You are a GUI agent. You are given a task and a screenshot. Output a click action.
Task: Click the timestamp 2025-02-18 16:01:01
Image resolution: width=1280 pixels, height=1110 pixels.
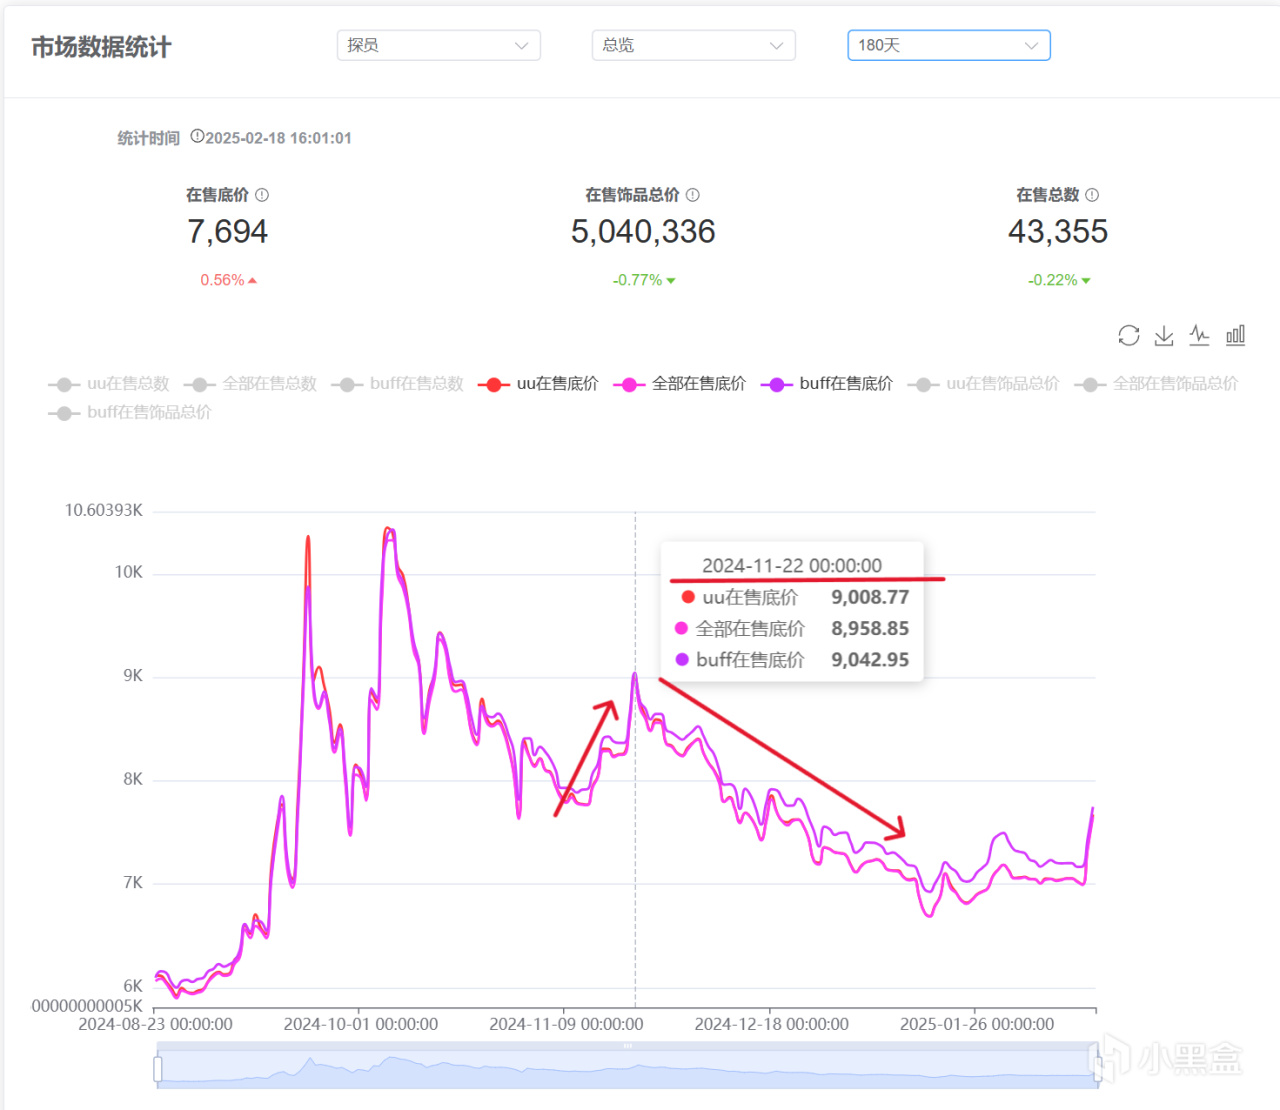tap(279, 138)
